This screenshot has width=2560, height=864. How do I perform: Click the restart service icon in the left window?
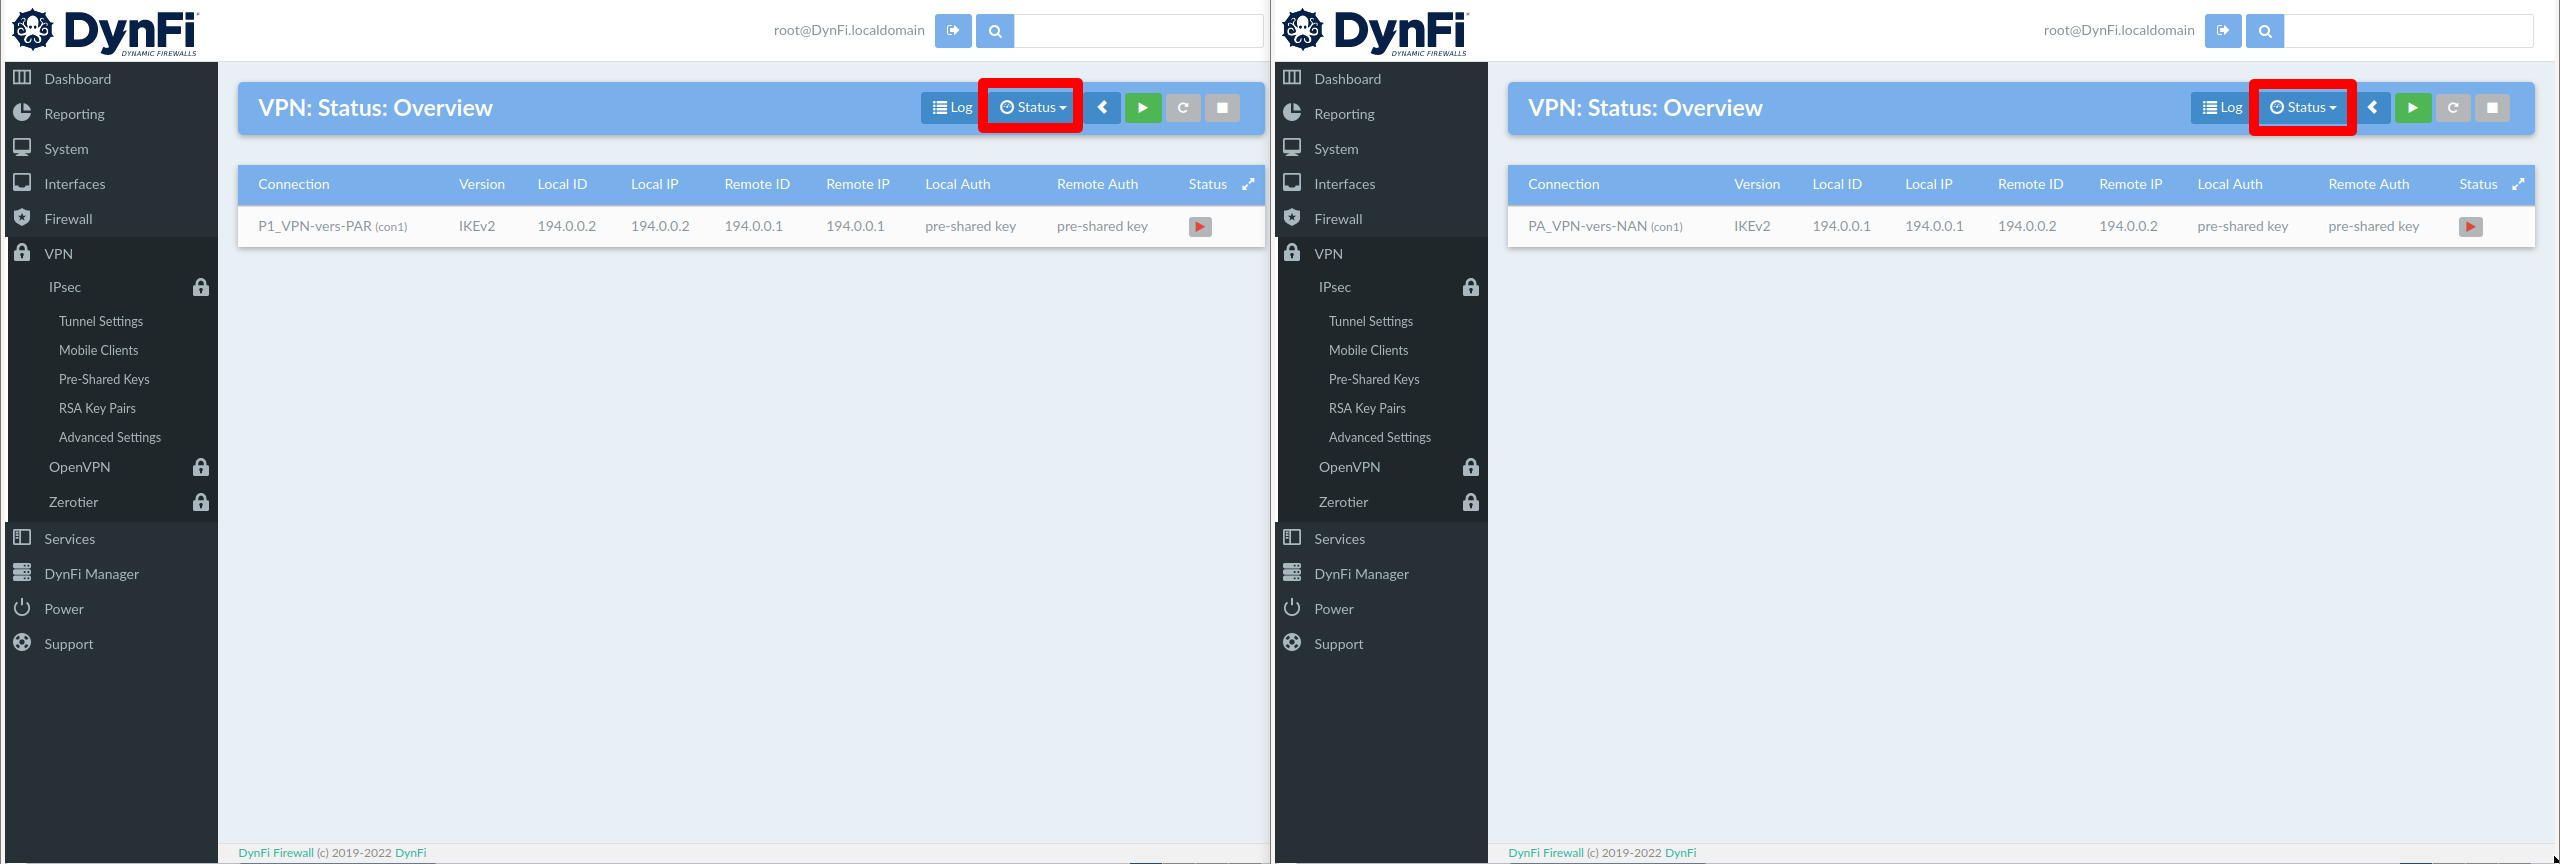1183,108
